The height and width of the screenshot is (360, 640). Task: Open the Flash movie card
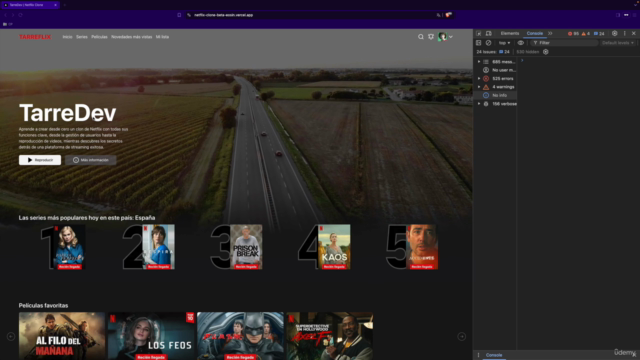point(240,336)
